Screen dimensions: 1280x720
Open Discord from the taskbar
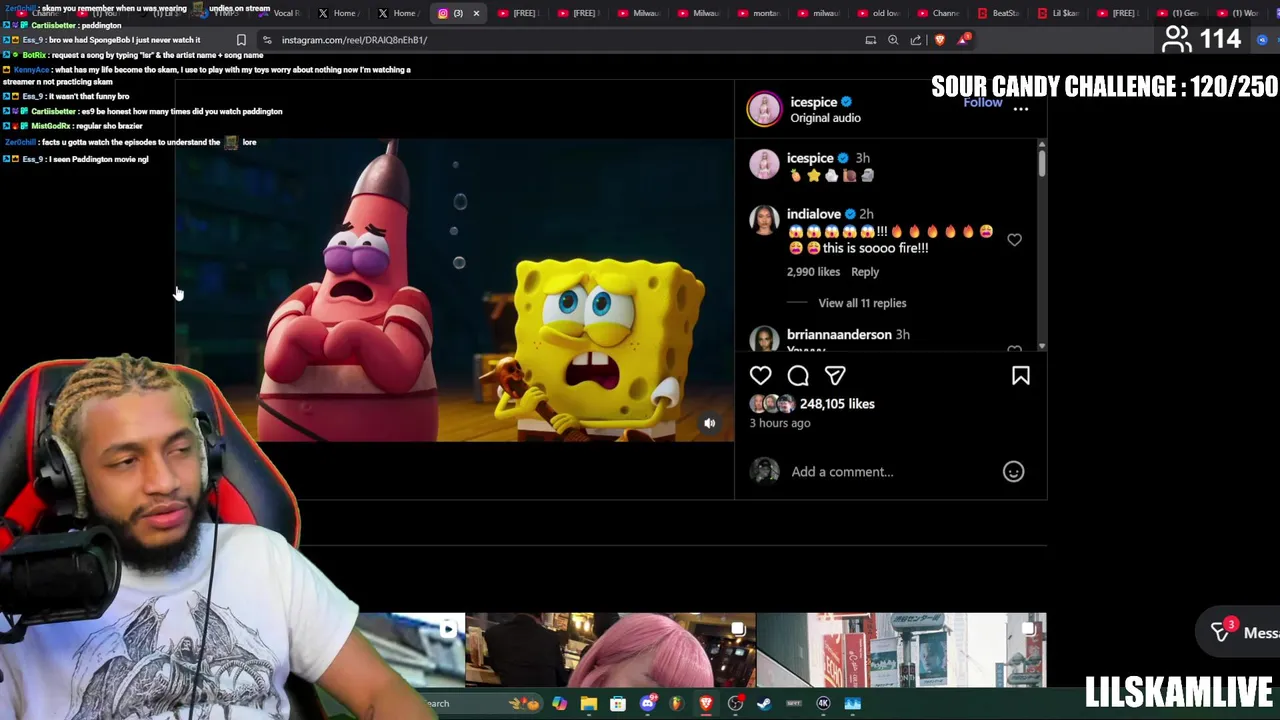click(x=648, y=703)
